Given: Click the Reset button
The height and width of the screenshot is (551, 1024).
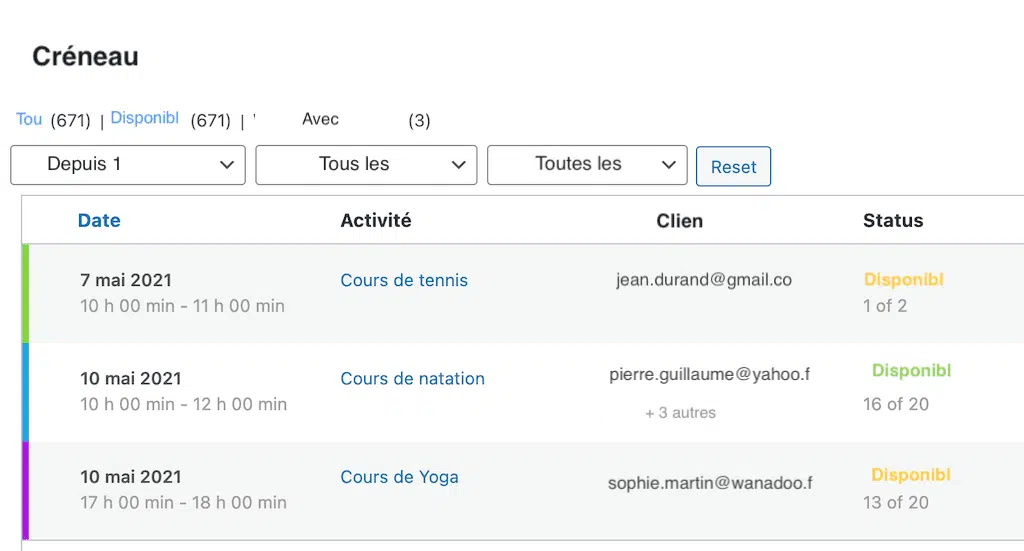Looking at the screenshot, I should coord(733,166).
